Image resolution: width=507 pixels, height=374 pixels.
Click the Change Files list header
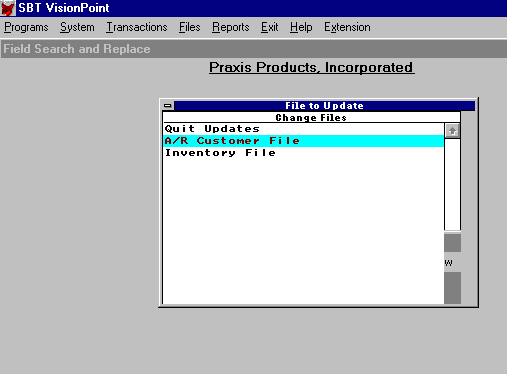(311, 117)
